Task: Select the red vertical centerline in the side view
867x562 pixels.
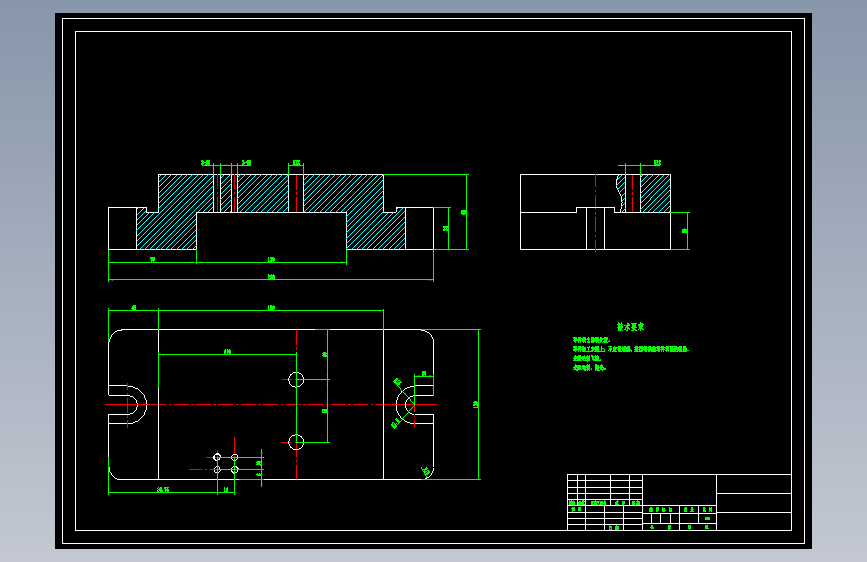Action: pyautogui.click(x=596, y=213)
